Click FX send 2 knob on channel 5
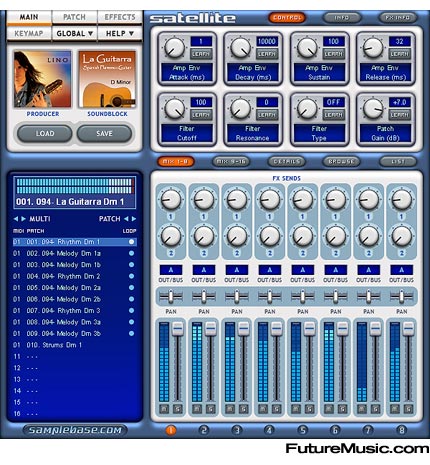This screenshot has height=465, width=430. click(x=303, y=236)
